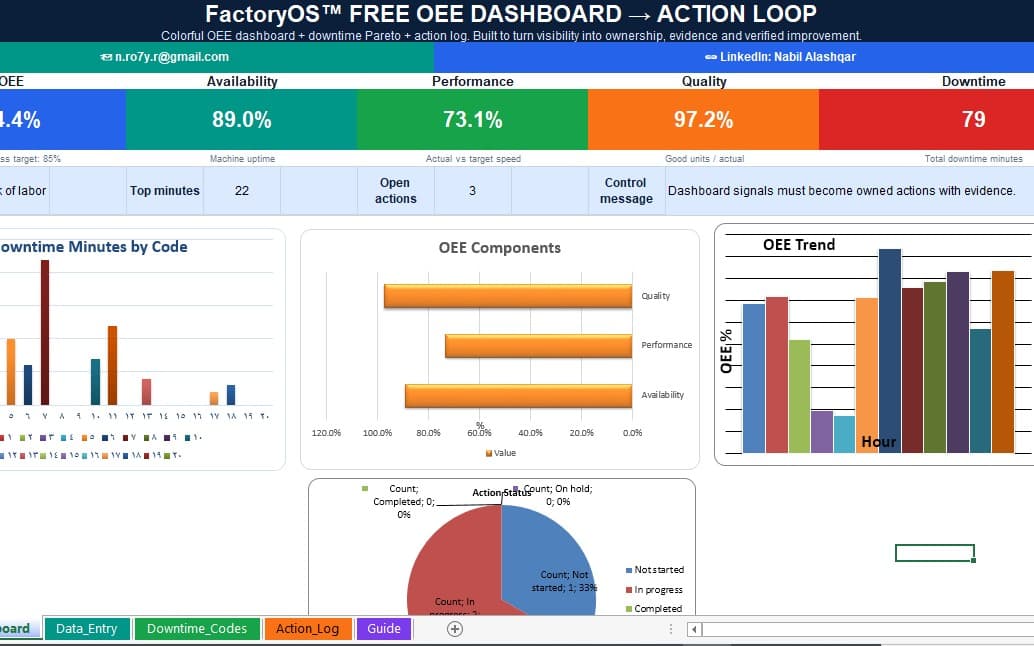Click the Good units / actual caption
Image resolution: width=1034 pixels, height=646 pixels.
coord(704,159)
